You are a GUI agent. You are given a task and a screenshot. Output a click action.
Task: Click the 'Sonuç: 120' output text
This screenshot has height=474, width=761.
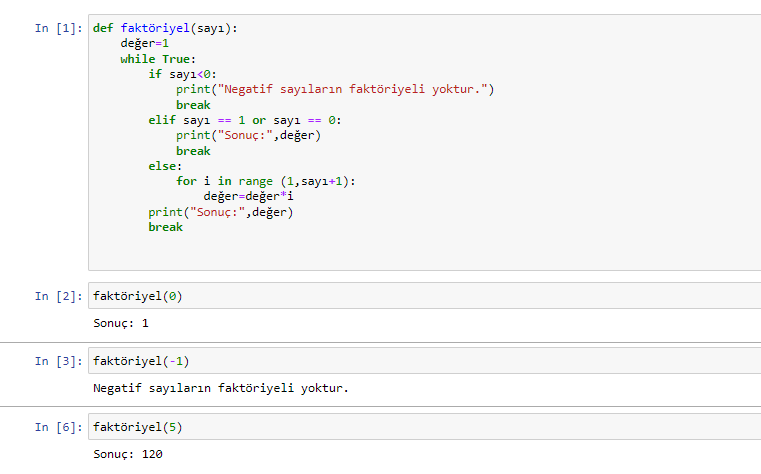coord(128,454)
